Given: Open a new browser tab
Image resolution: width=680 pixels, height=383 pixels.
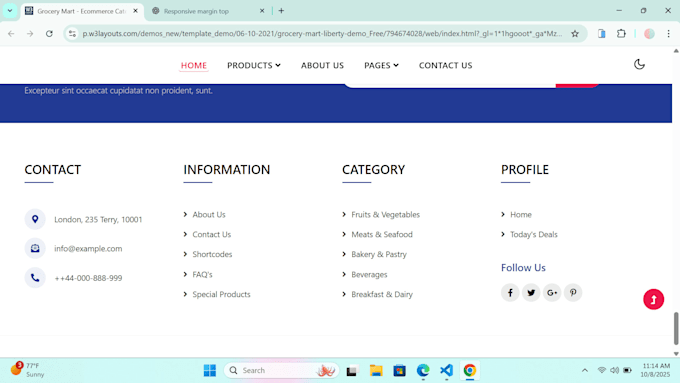Looking at the screenshot, I should click(281, 11).
